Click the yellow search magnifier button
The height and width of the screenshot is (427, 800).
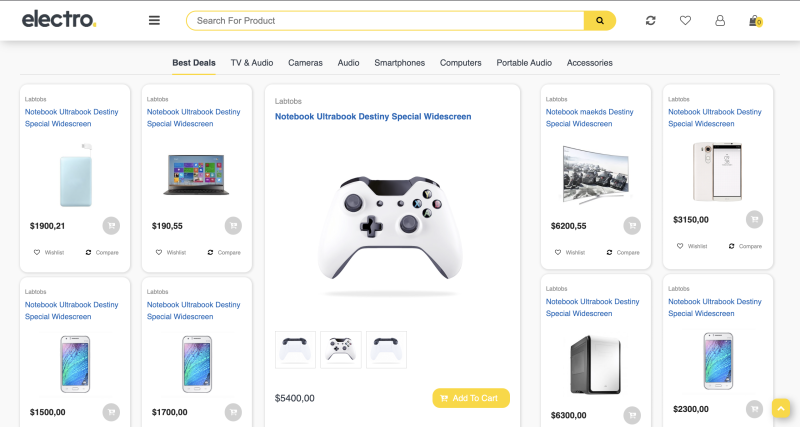tap(600, 20)
